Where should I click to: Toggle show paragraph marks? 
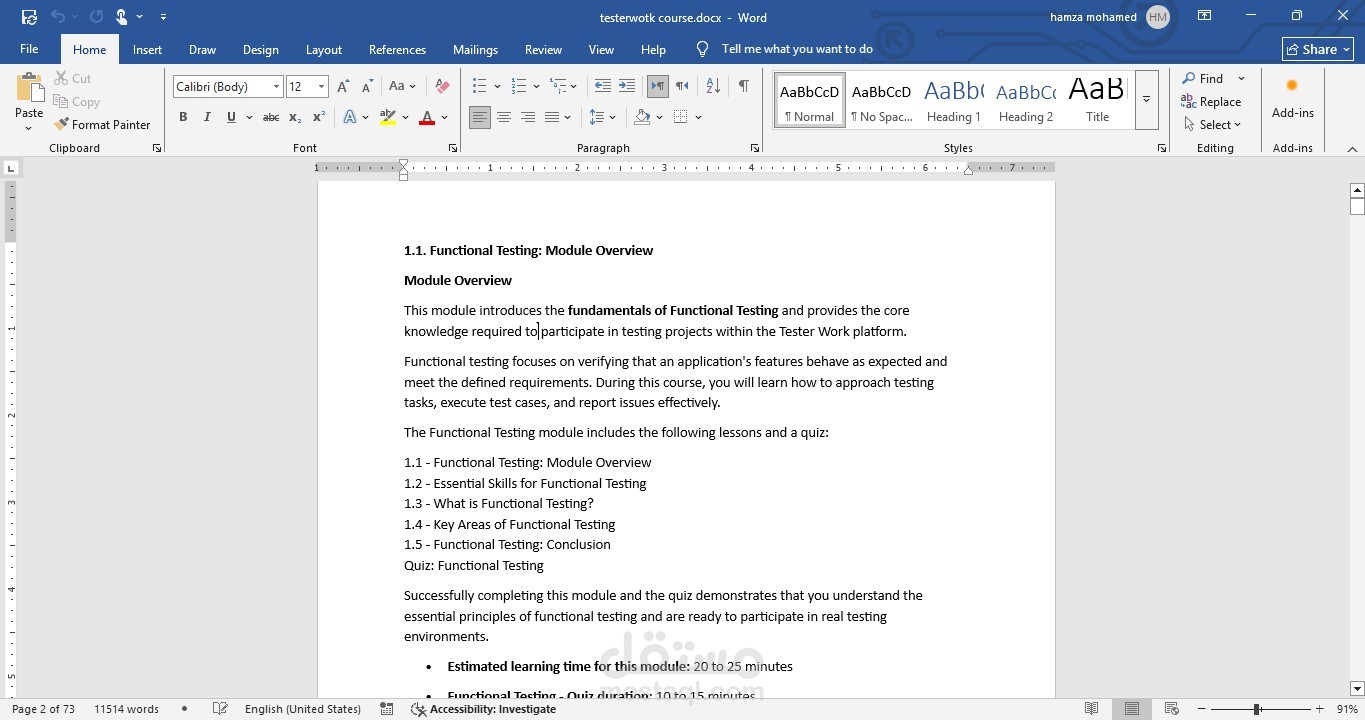point(743,87)
